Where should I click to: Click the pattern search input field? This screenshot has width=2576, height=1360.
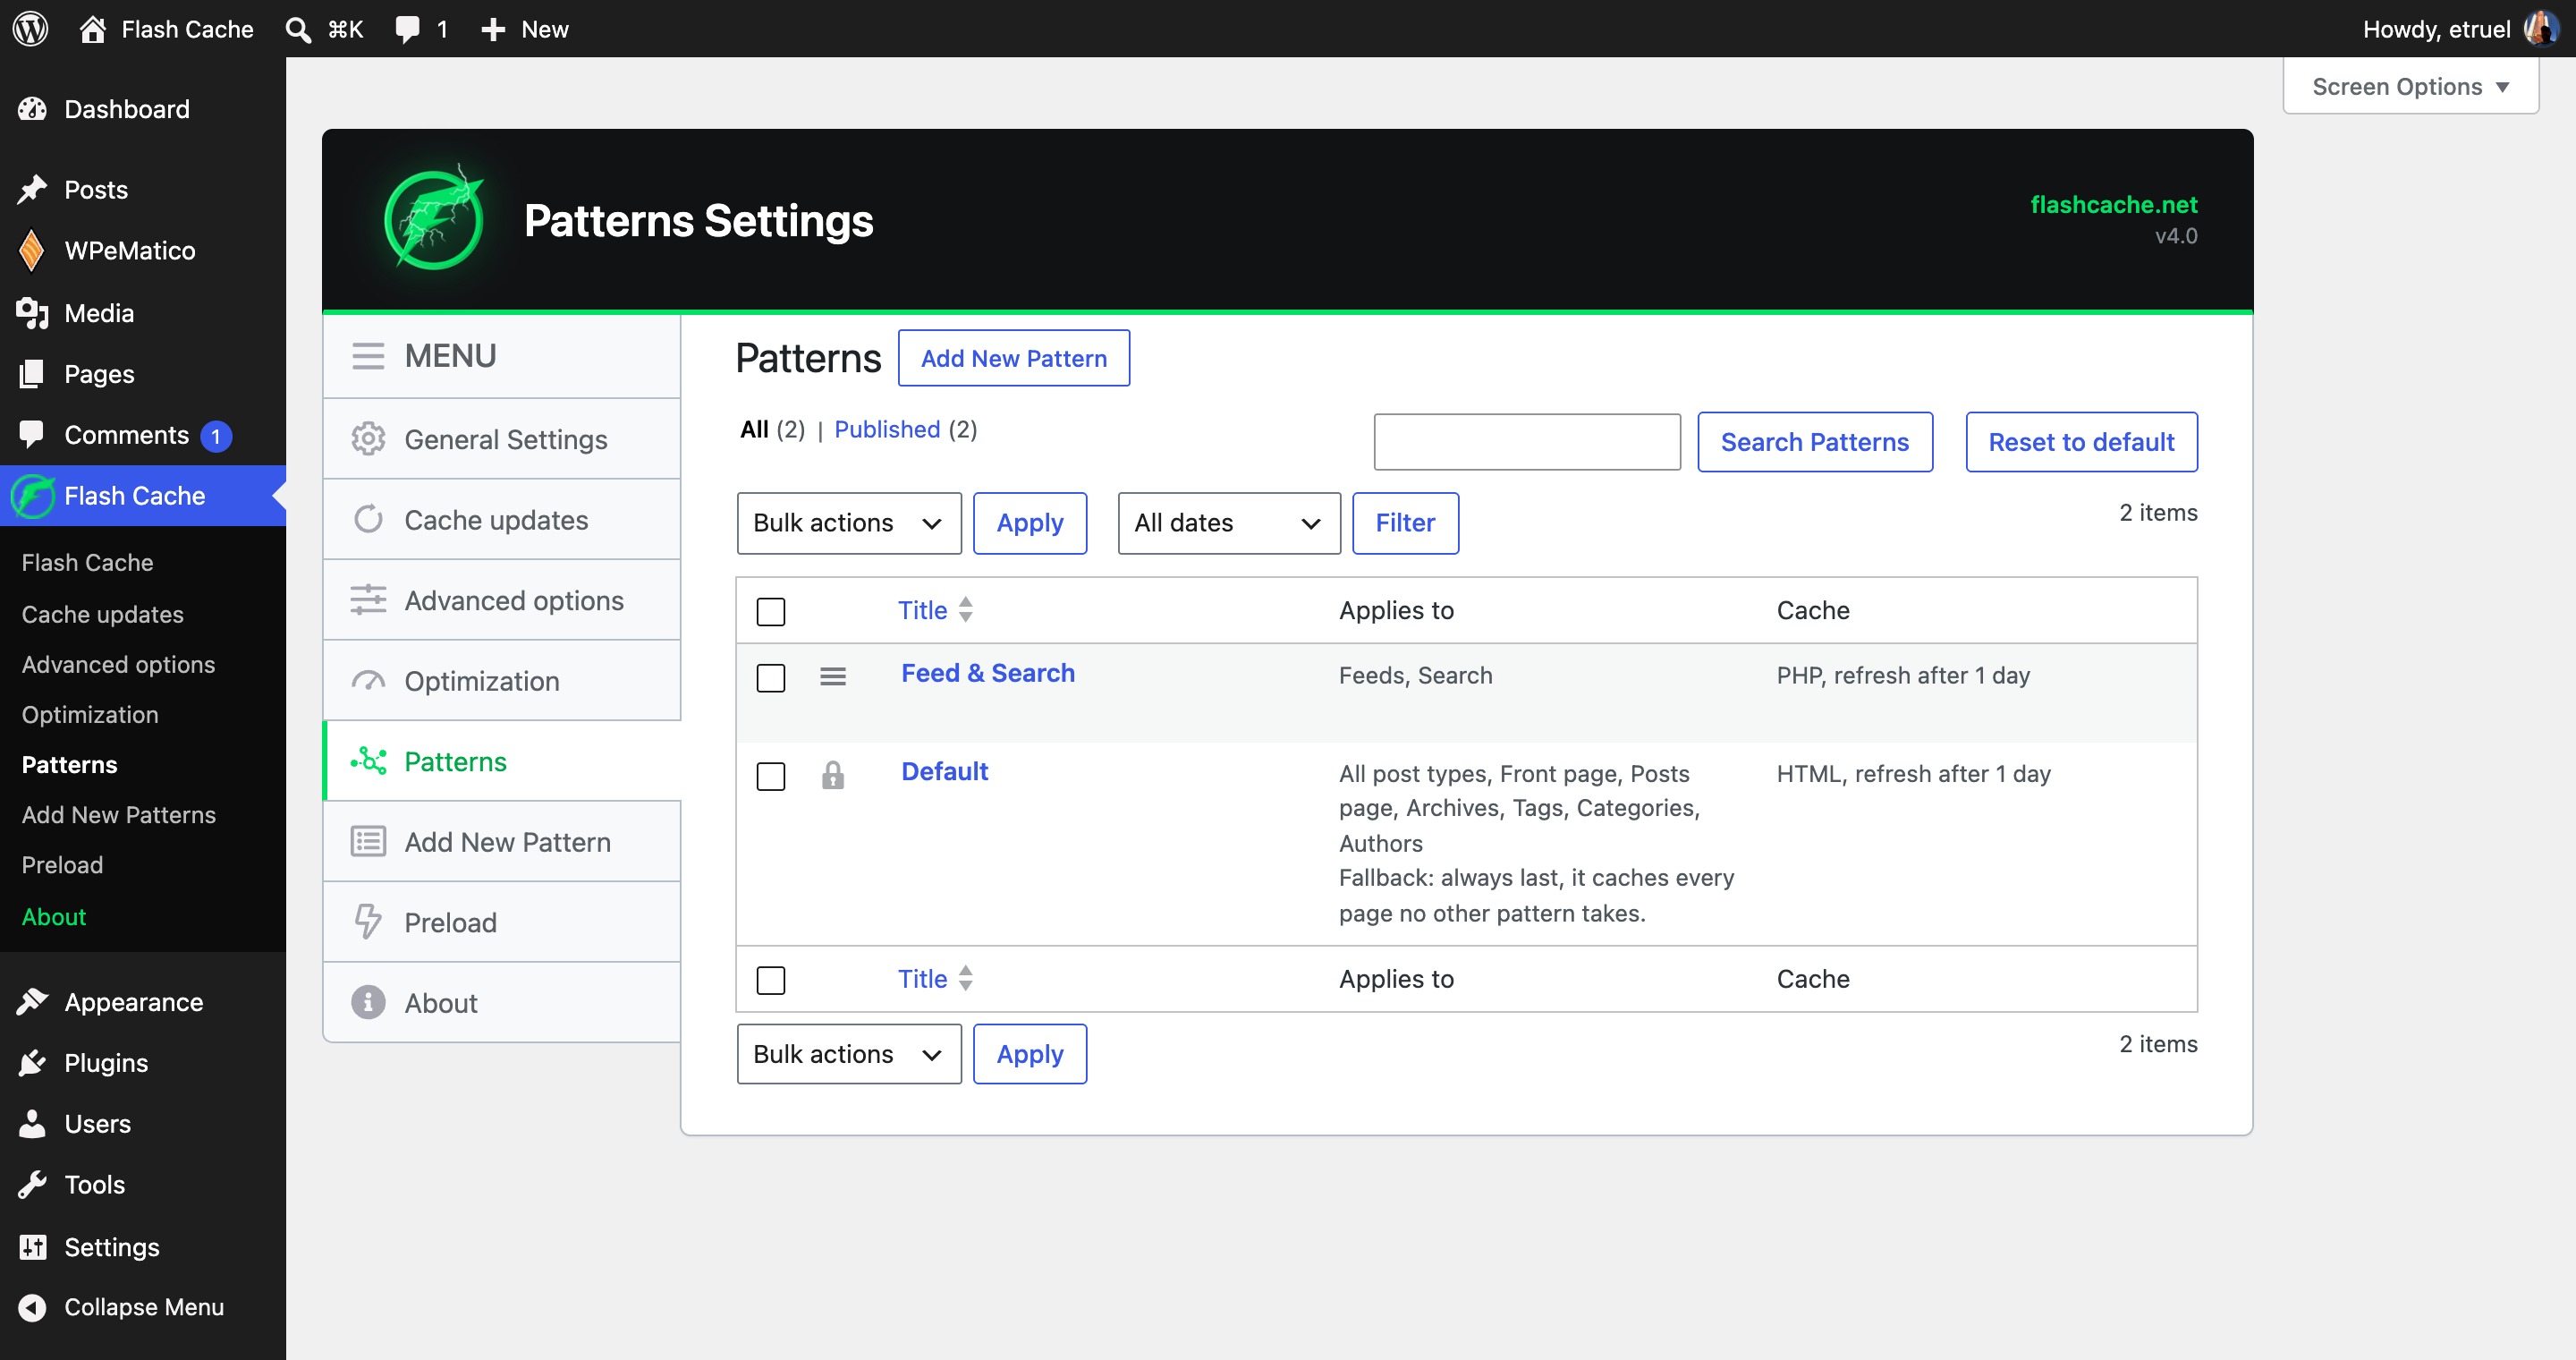pyautogui.click(x=1527, y=442)
